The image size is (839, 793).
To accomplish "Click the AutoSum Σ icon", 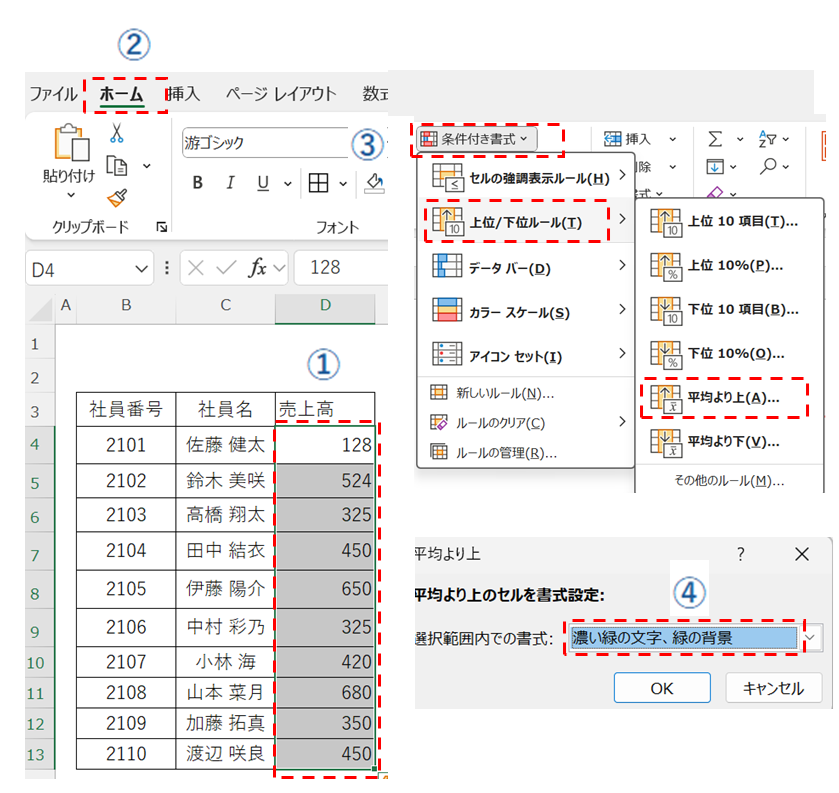I will click(715, 138).
